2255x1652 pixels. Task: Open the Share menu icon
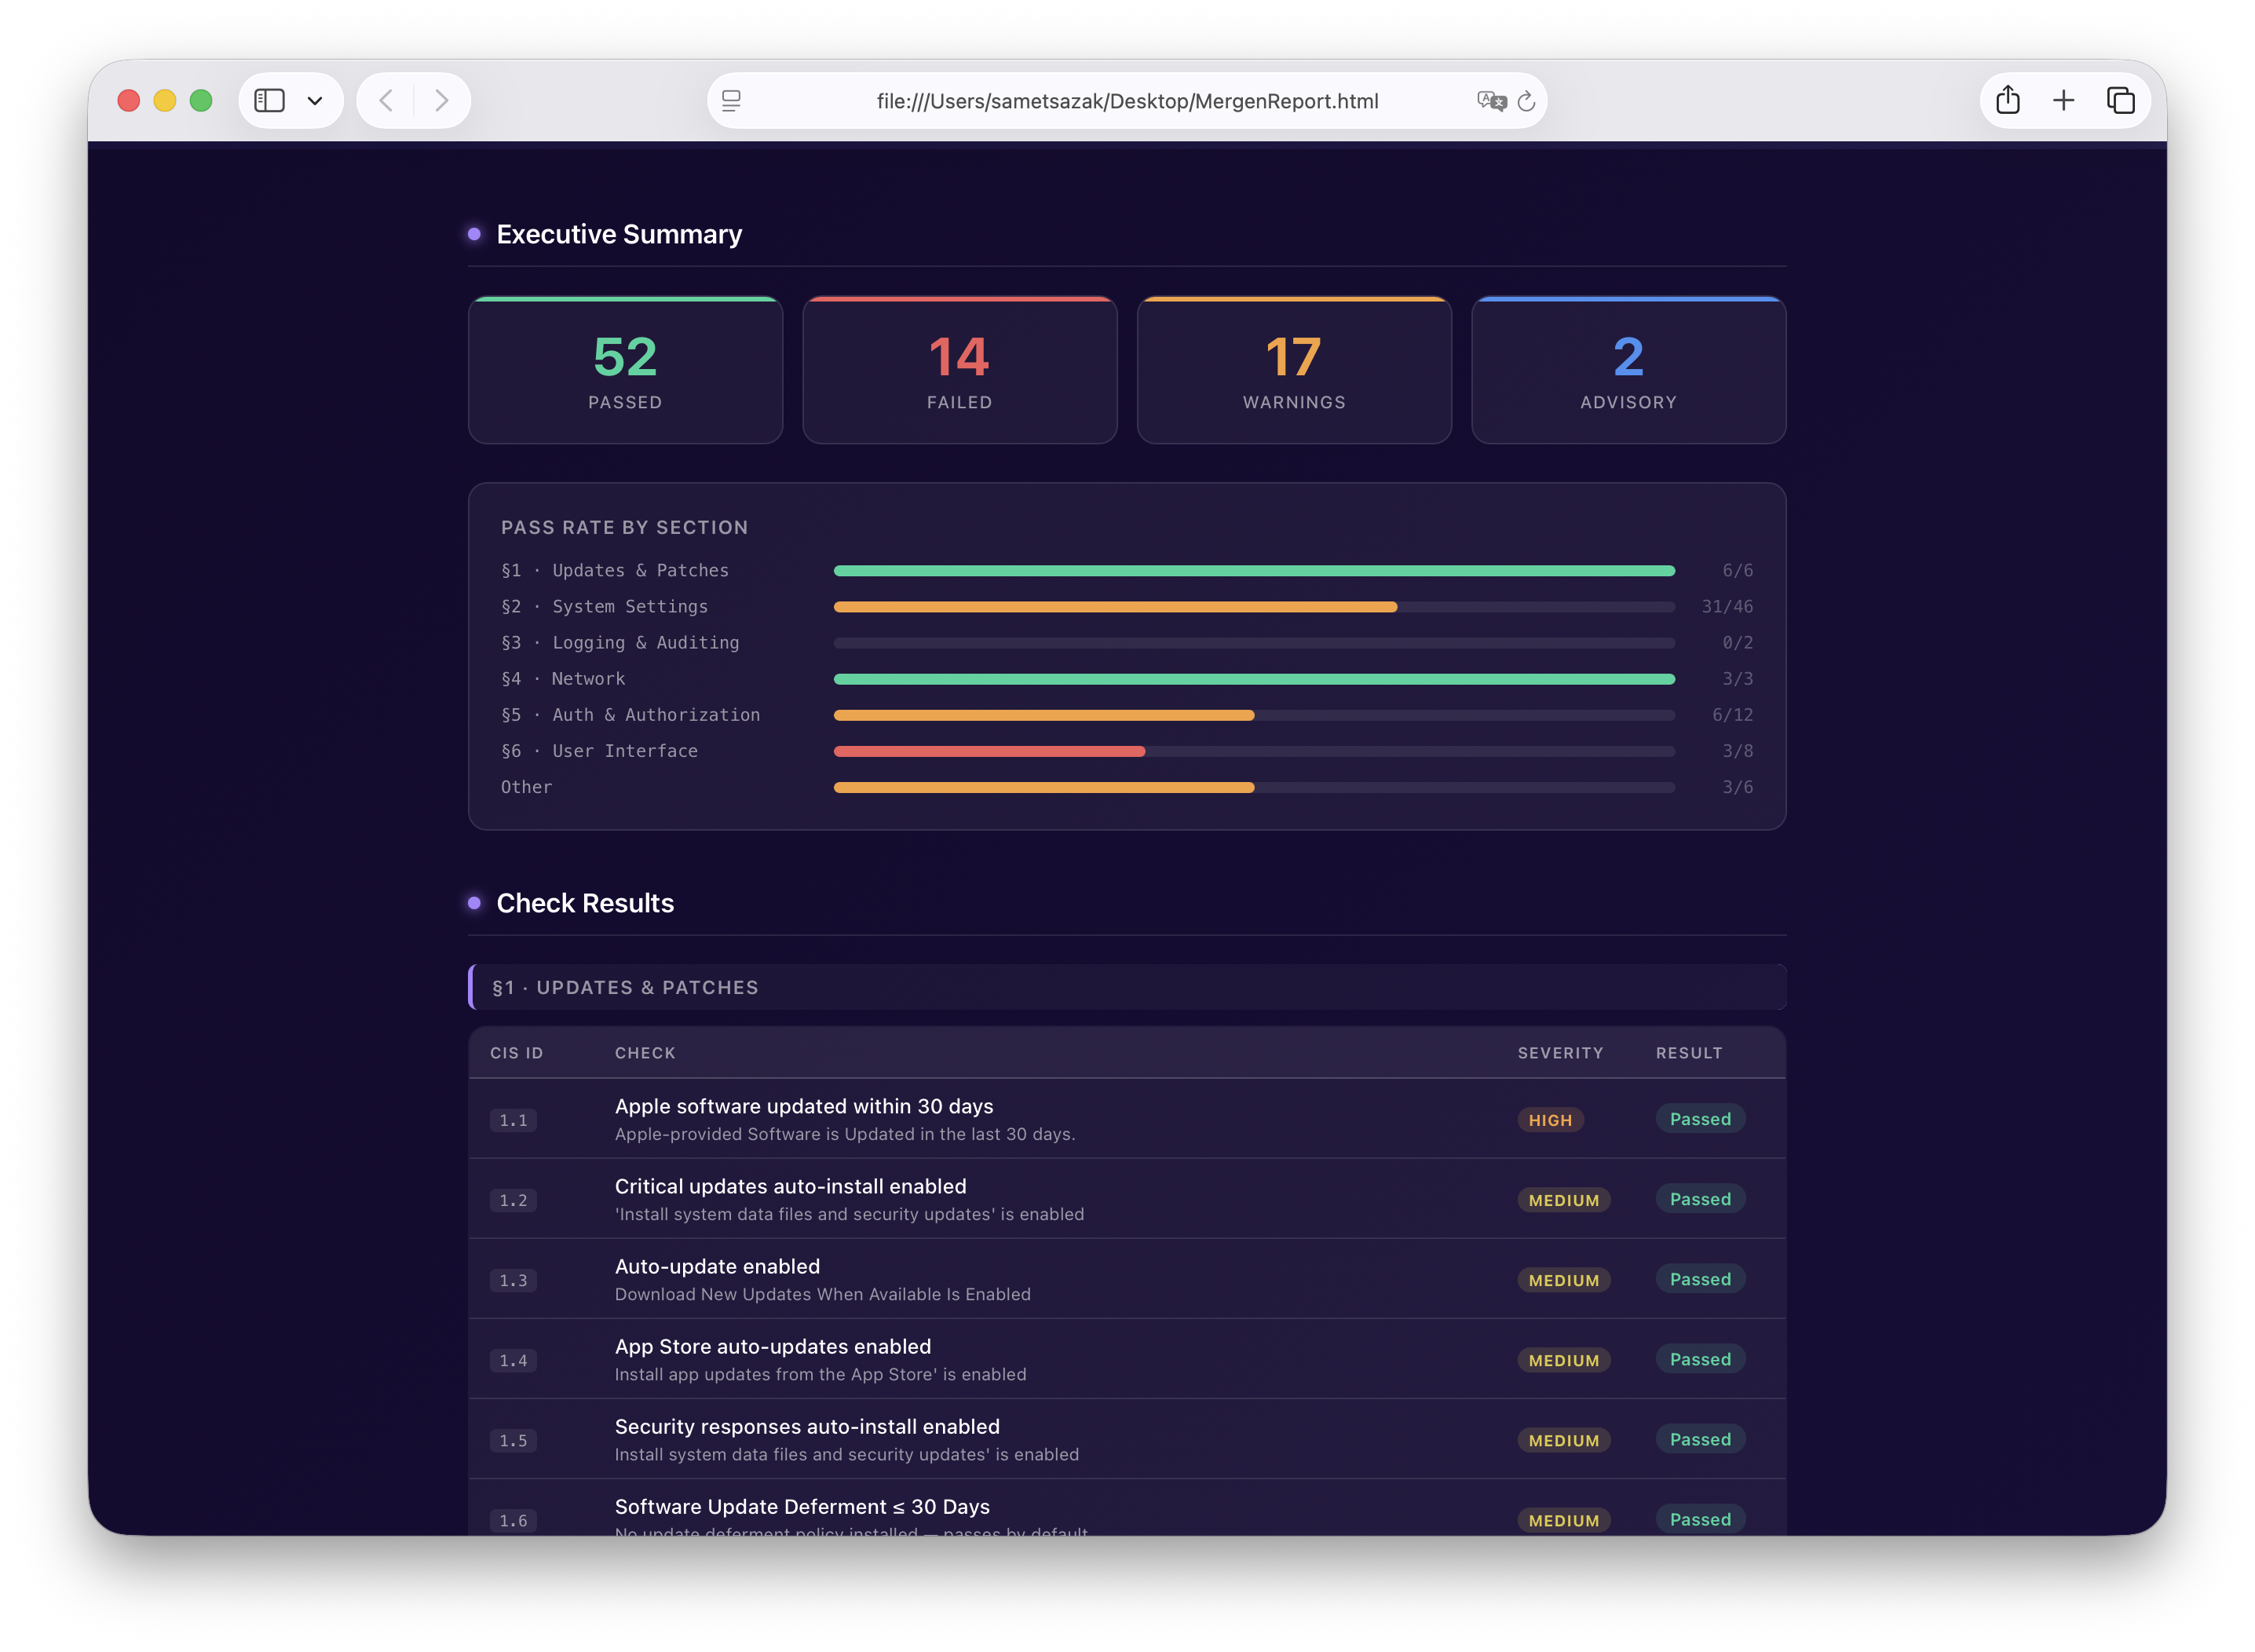pyautogui.click(x=2007, y=99)
